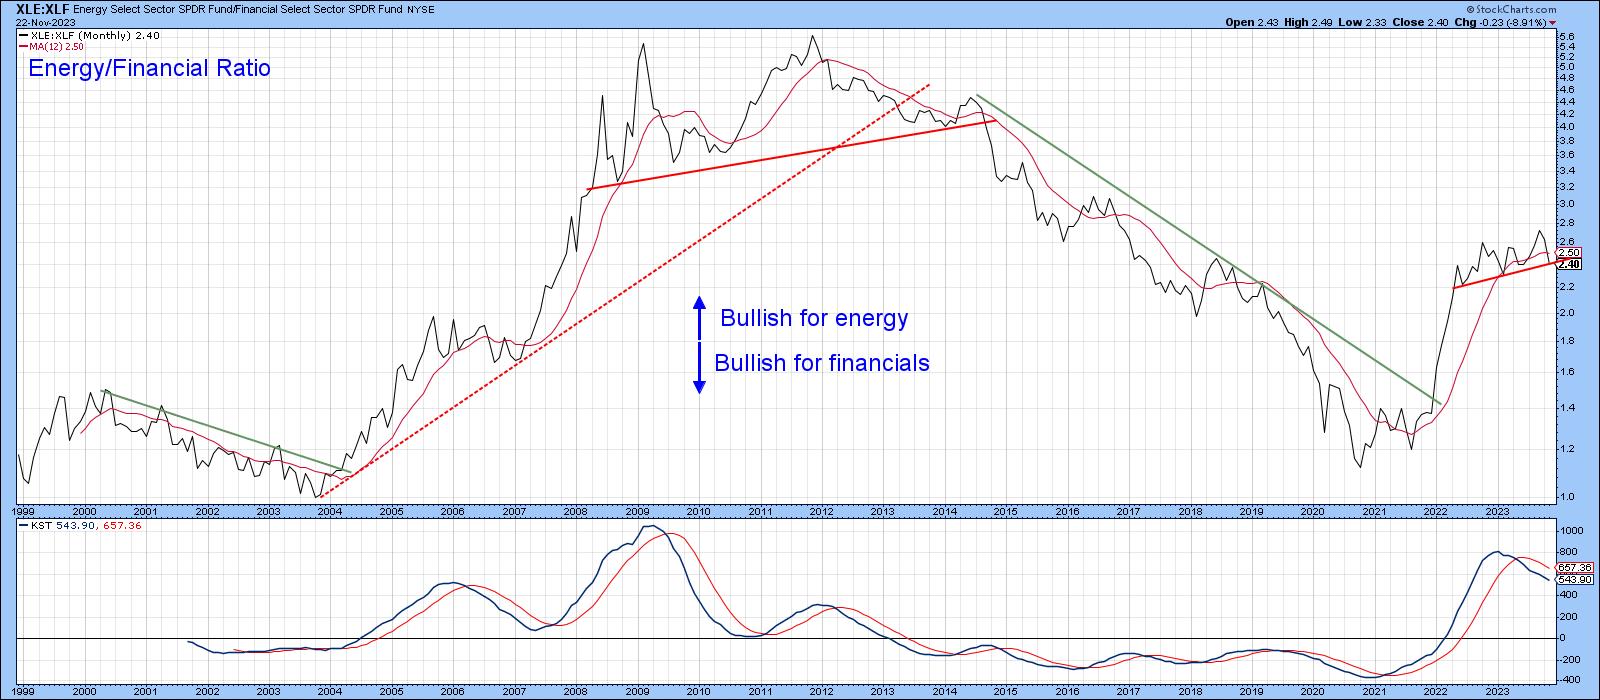Click 2.0 on the price axis
Image resolution: width=1600 pixels, height=700 pixels.
(1567, 313)
